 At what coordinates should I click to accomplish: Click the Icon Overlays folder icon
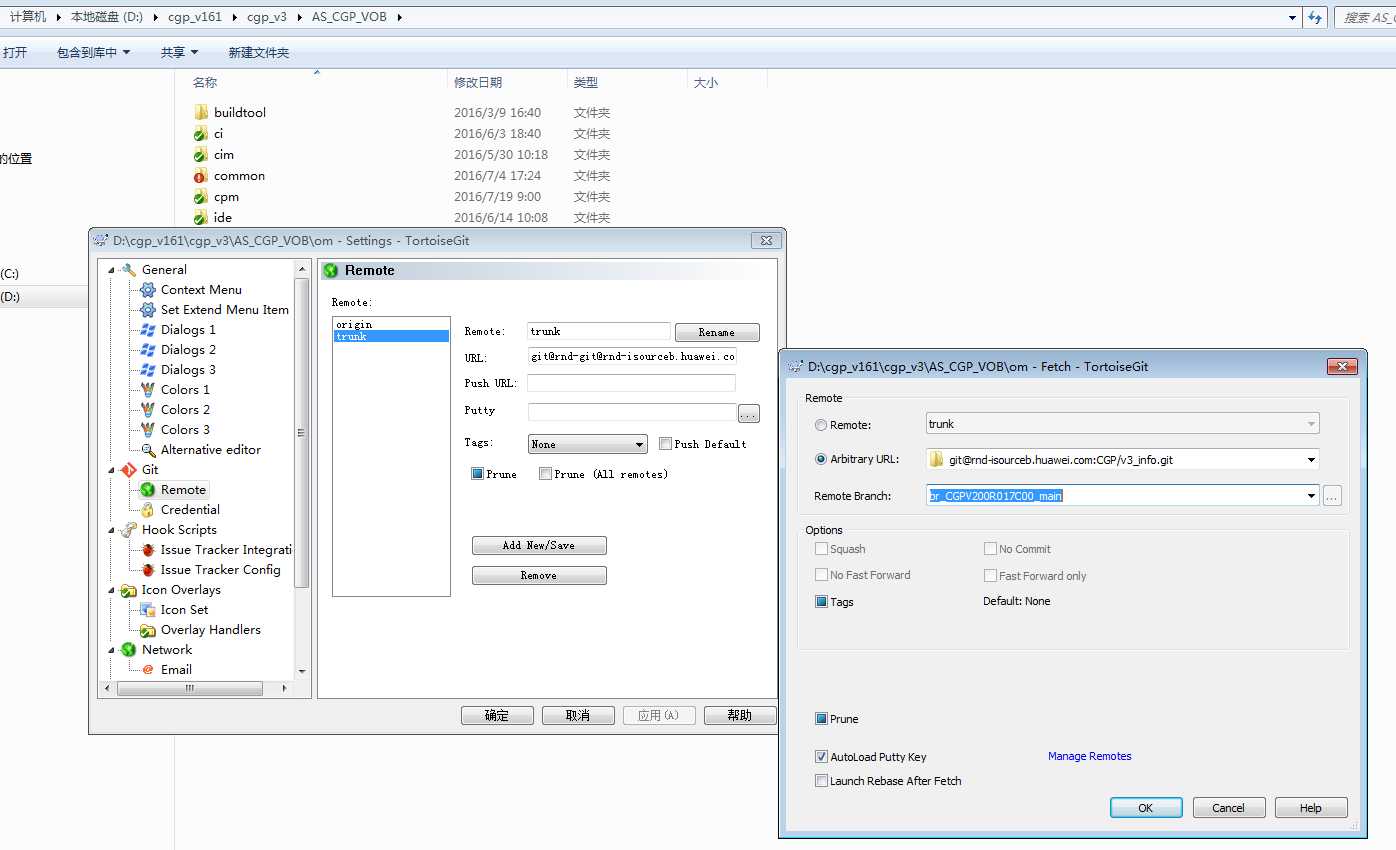coord(128,590)
